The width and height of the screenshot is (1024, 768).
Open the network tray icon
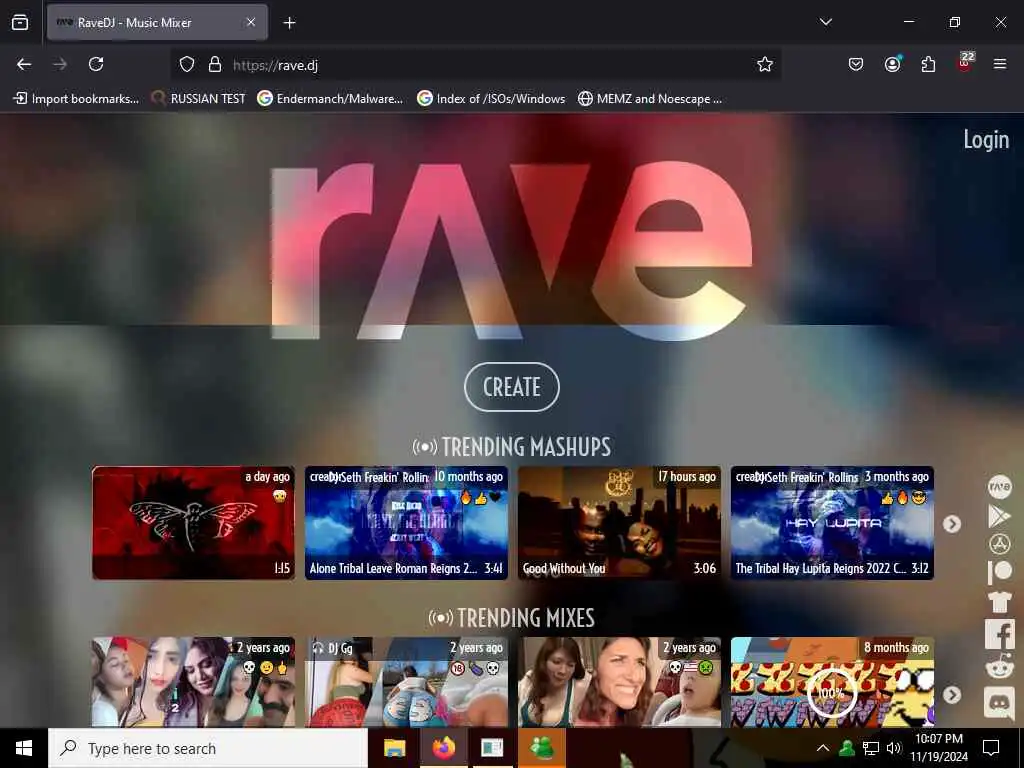click(871, 748)
